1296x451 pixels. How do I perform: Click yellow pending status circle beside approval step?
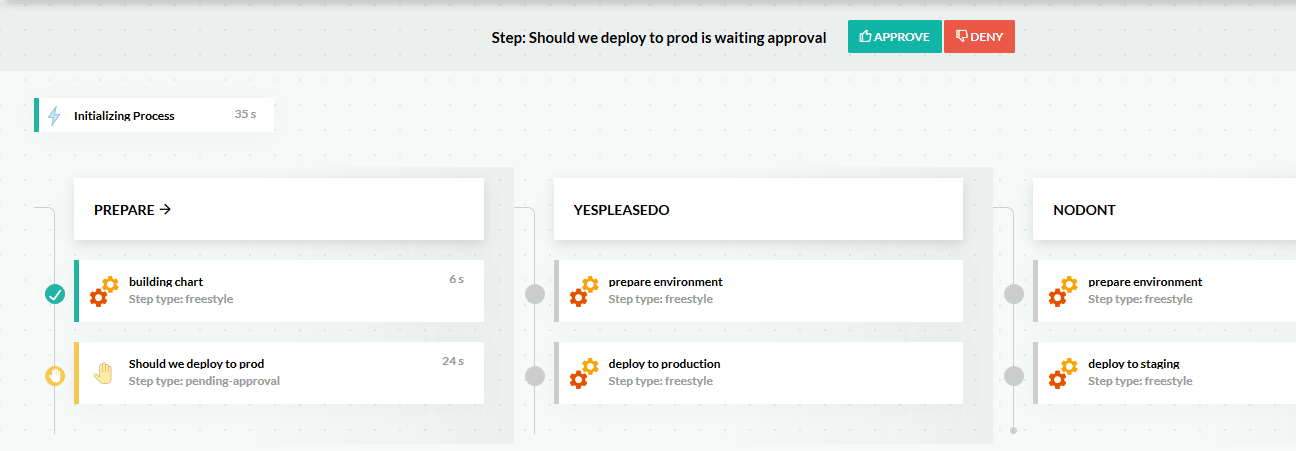tap(55, 376)
